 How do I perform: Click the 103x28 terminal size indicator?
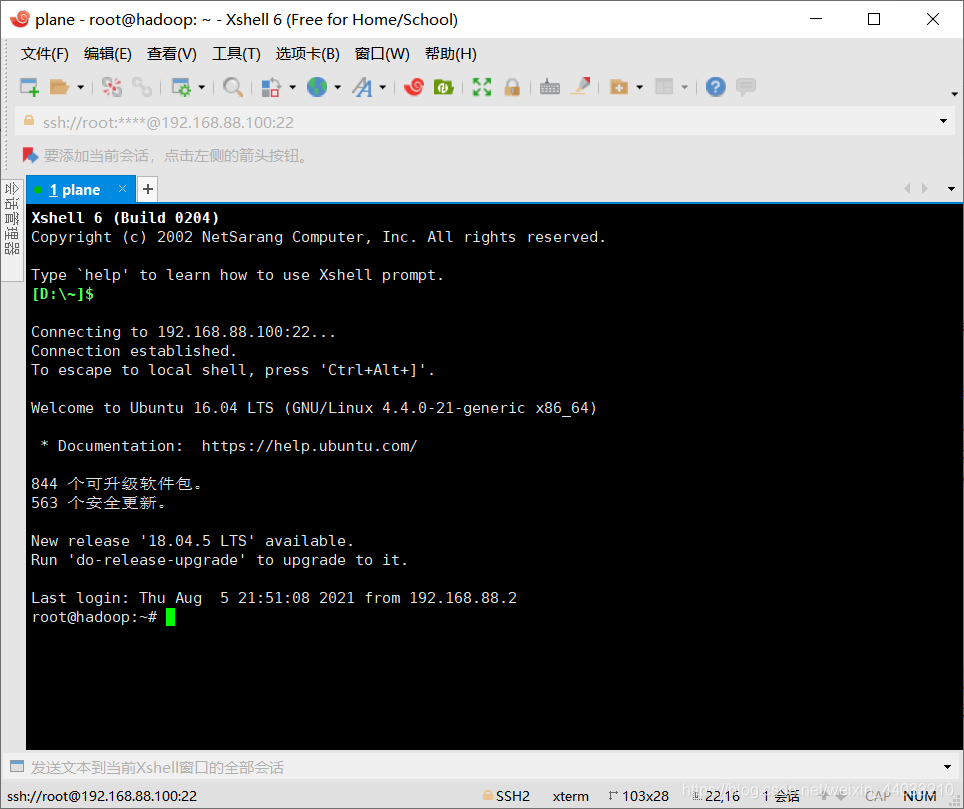tap(639, 796)
